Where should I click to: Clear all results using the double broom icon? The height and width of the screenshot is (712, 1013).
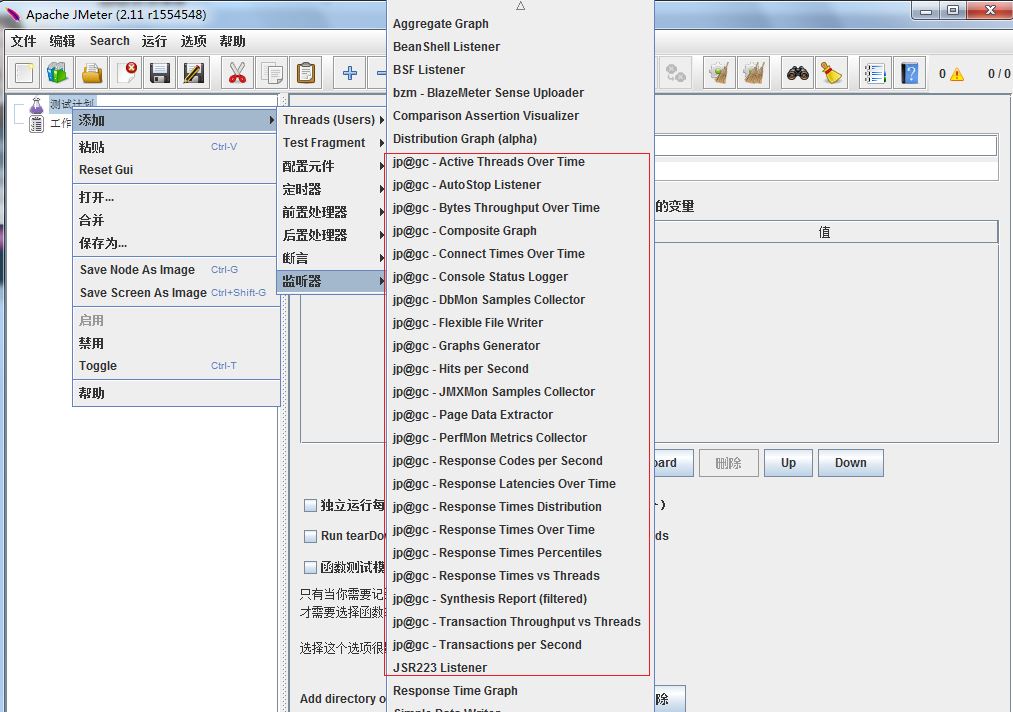(x=752, y=73)
